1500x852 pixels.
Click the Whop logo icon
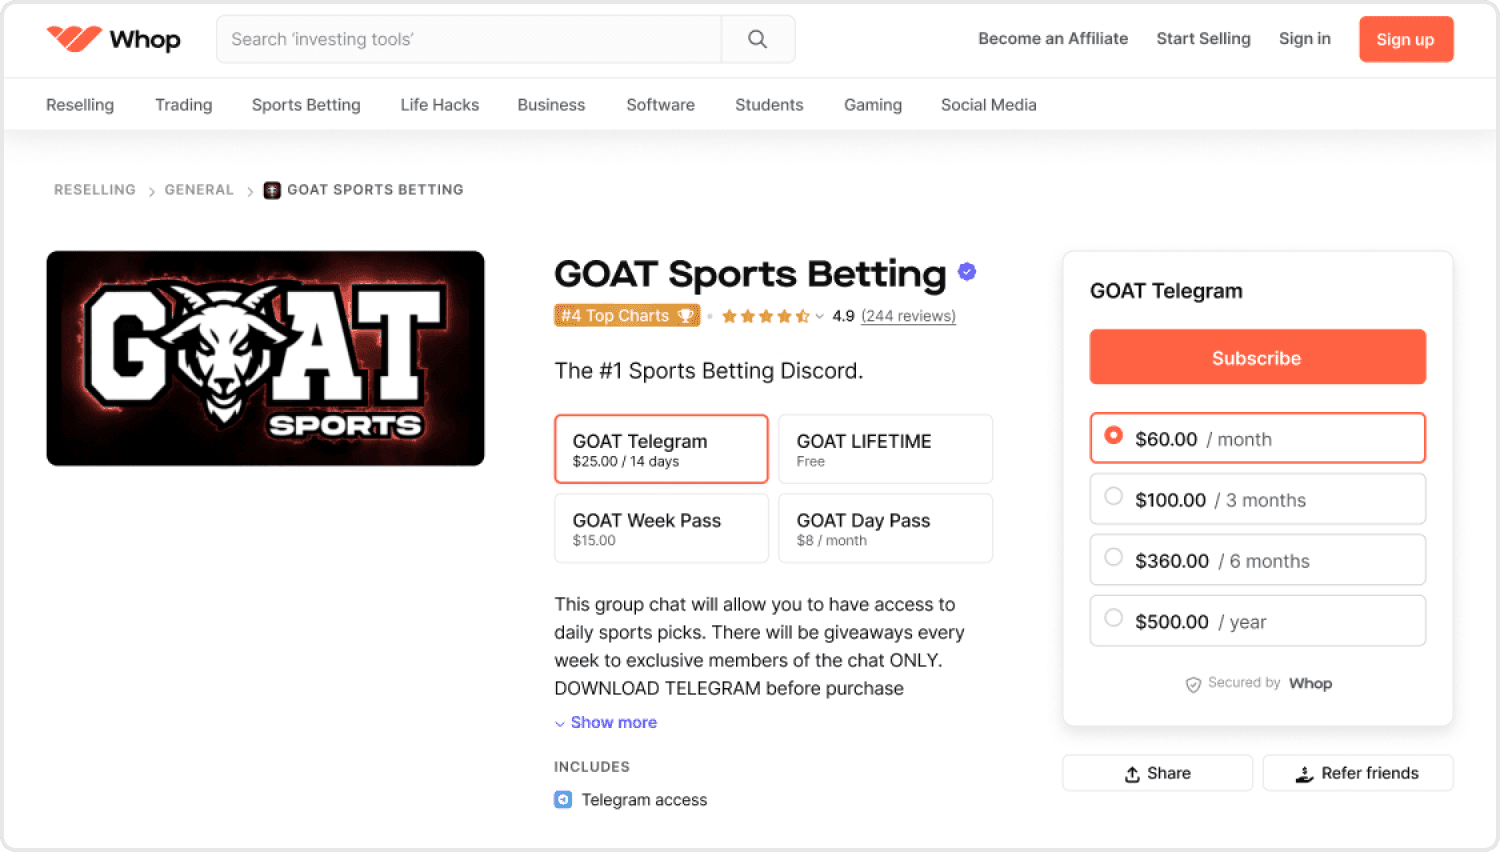click(x=74, y=39)
